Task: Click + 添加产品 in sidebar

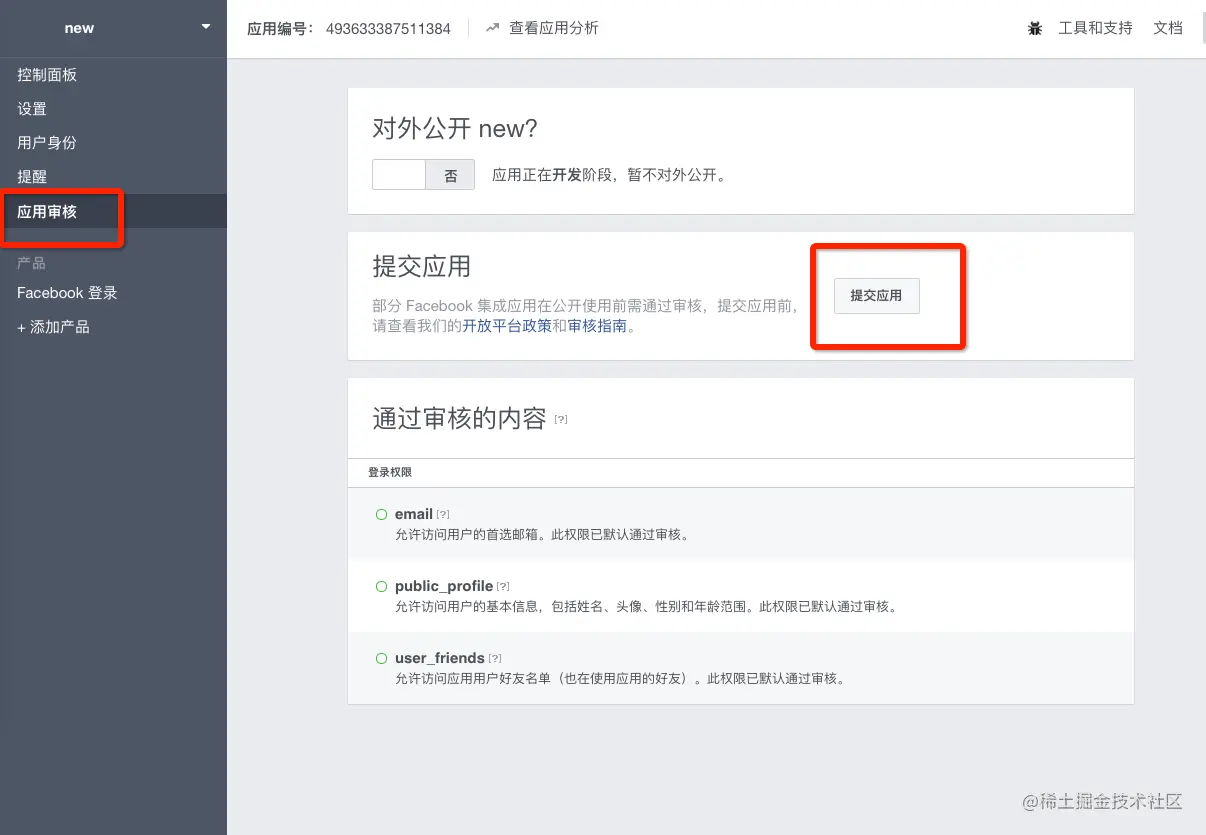Action: (x=53, y=327)
